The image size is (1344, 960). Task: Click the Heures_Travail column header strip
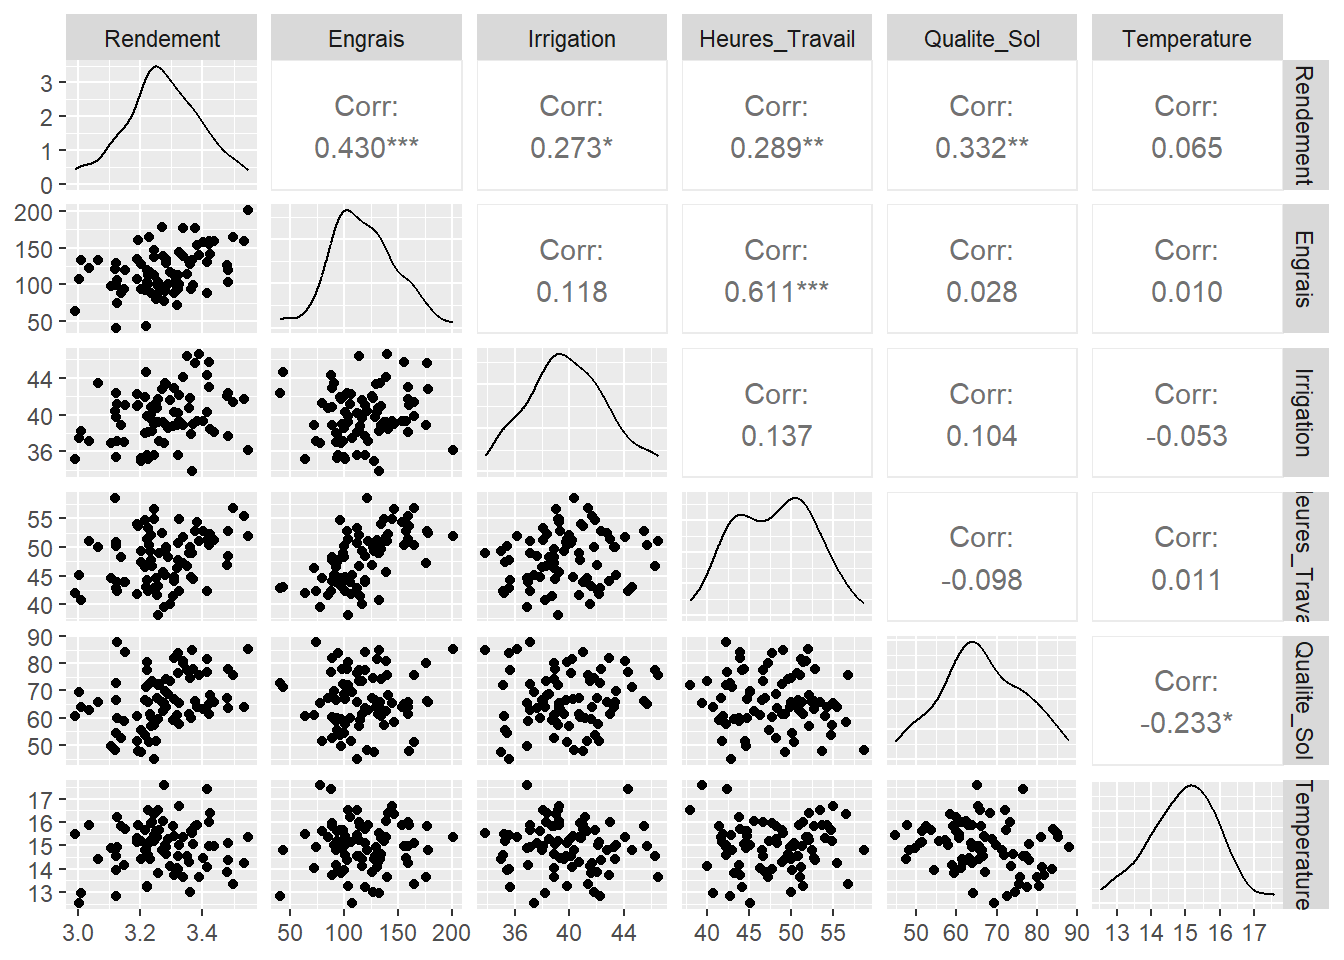pos(777,39)
